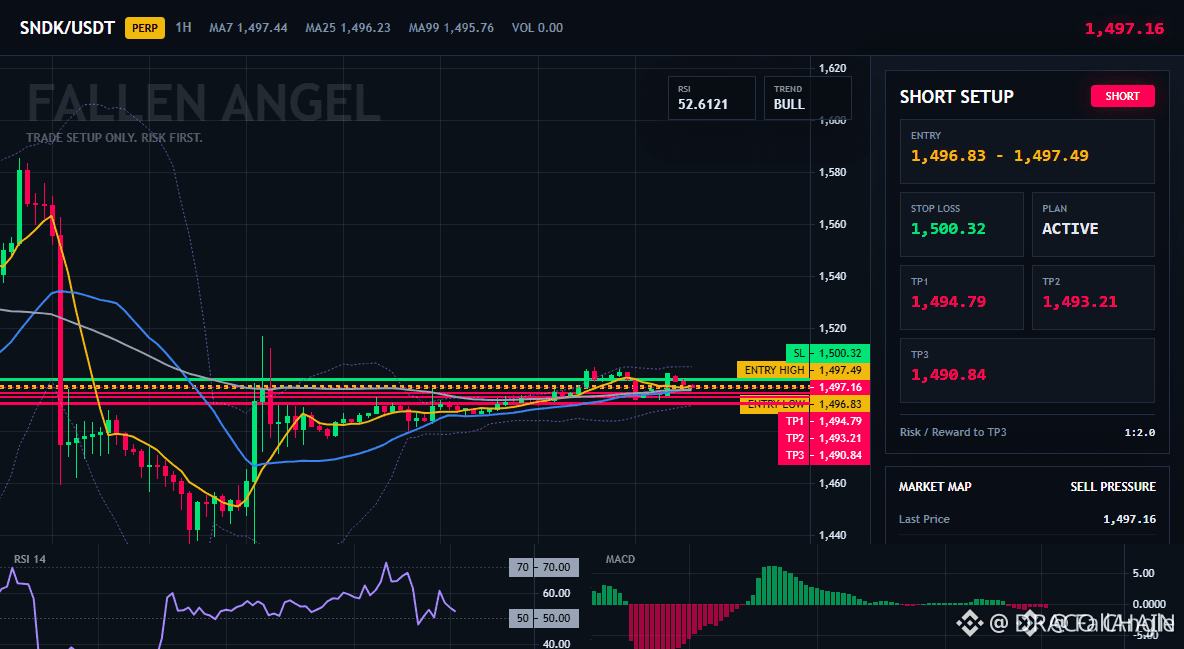
Task: Click the 1,520 price axis label
Action: [x=833, y=329]
